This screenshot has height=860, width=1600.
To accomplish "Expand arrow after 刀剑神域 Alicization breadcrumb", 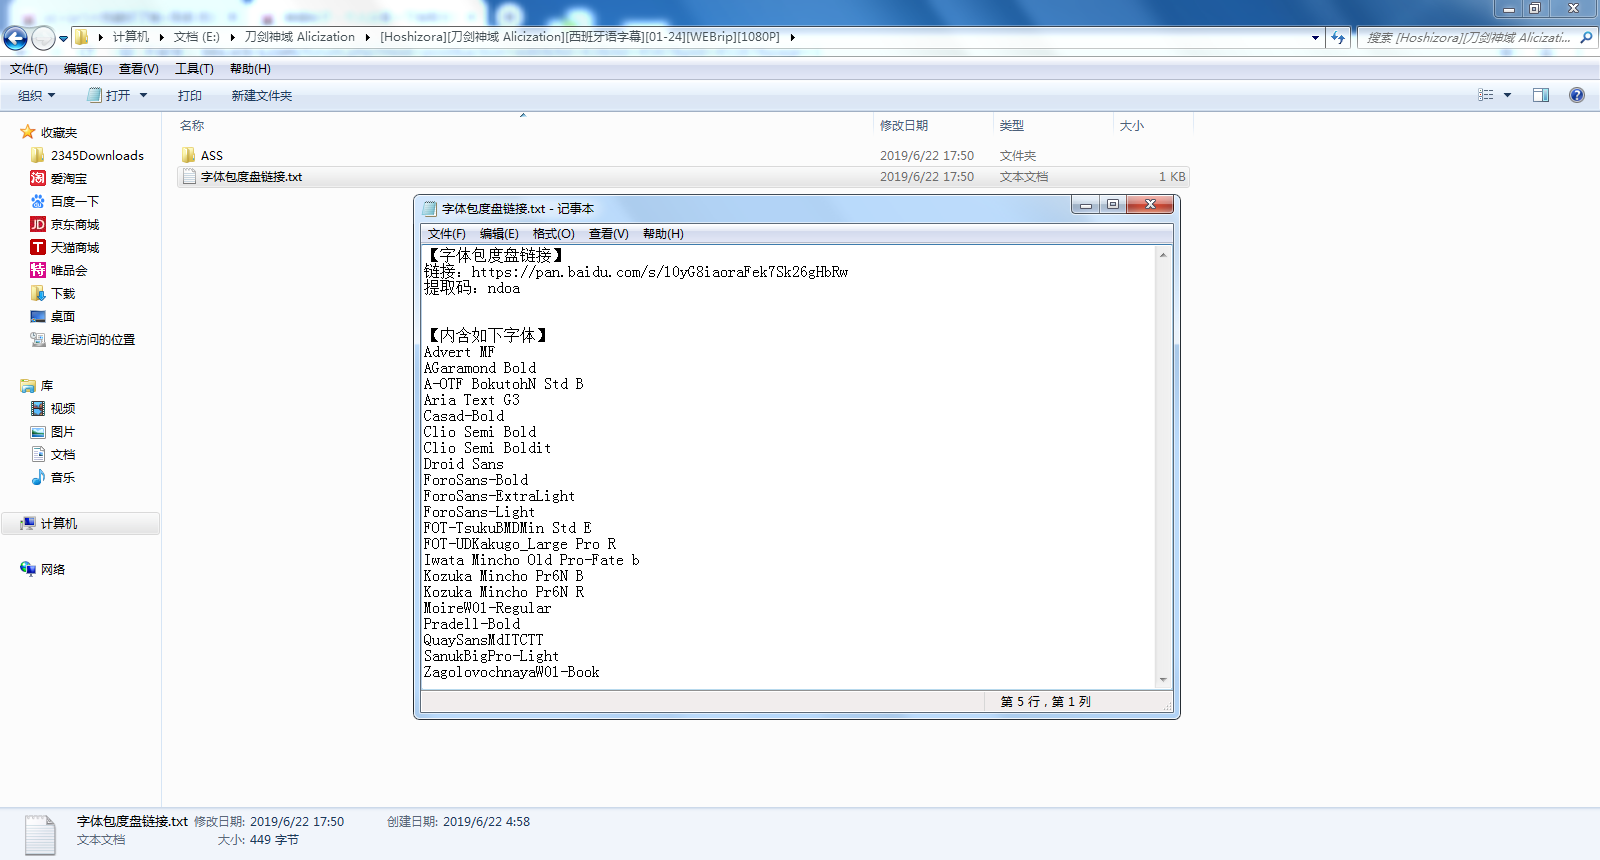I will [367, 37].
